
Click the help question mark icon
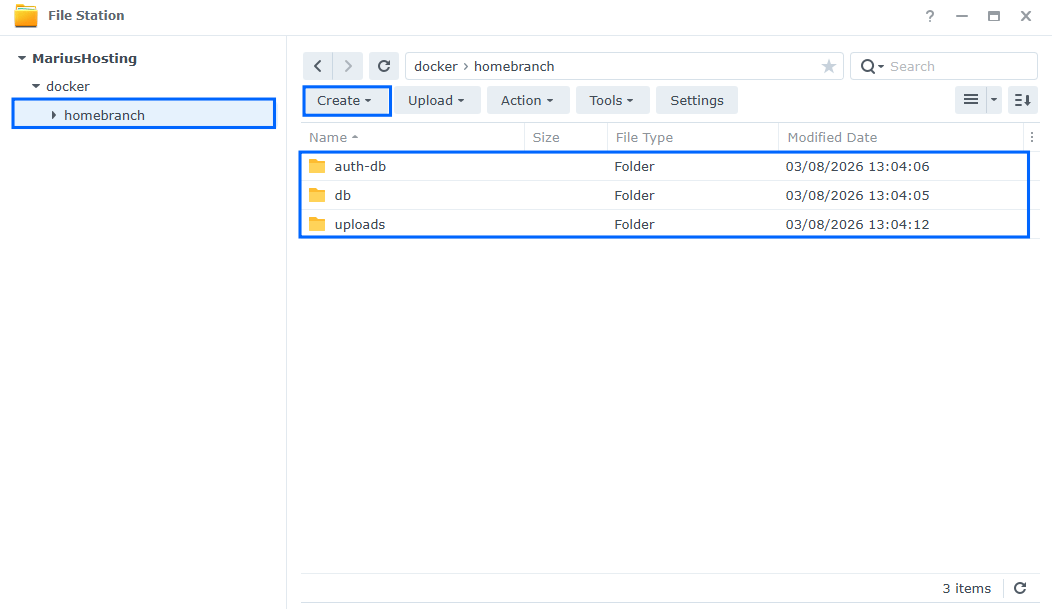tap(929, 16)
